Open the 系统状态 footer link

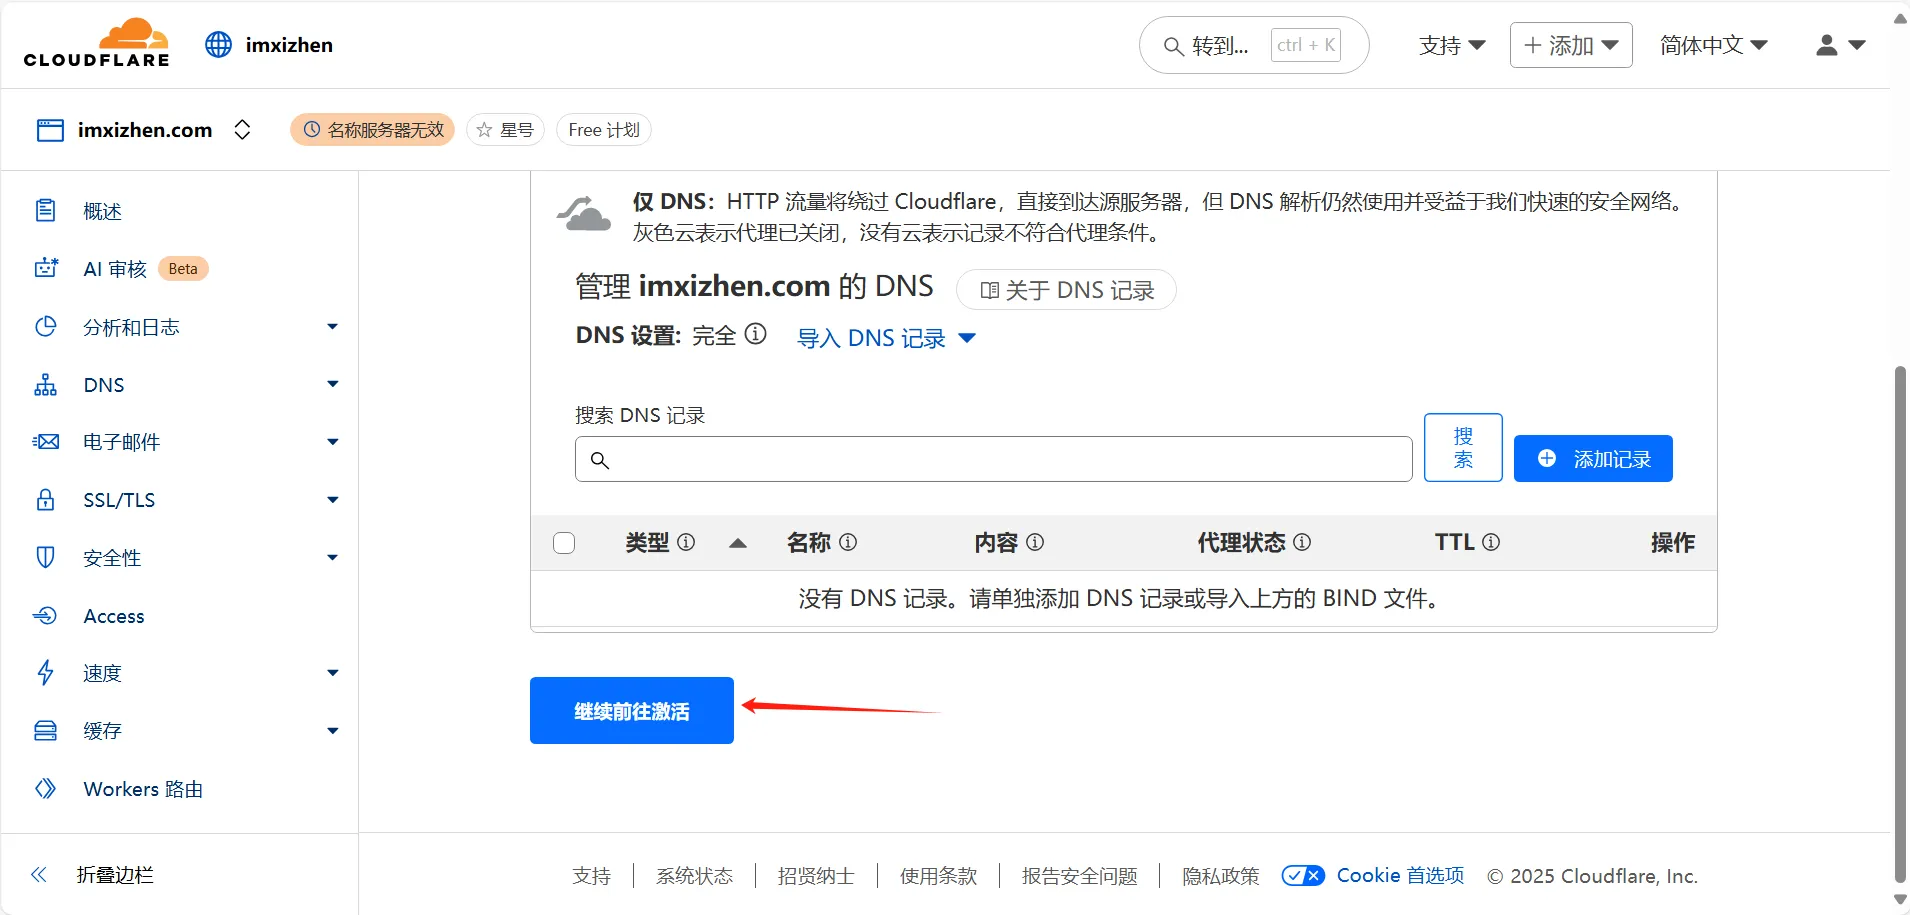tap(694, 876)
